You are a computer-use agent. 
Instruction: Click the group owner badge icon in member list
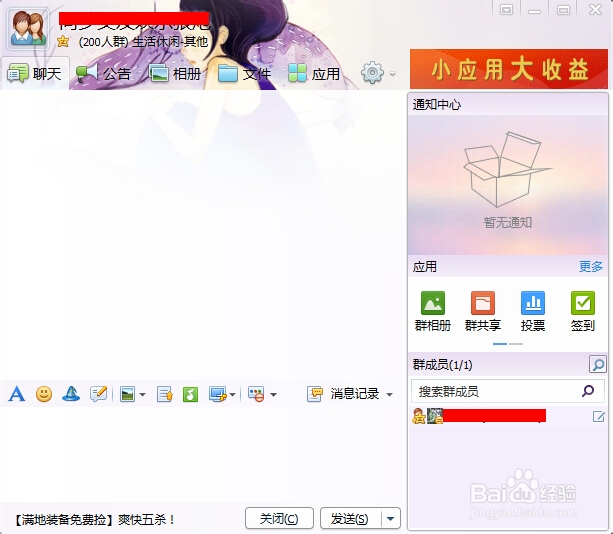click(419, 416)
